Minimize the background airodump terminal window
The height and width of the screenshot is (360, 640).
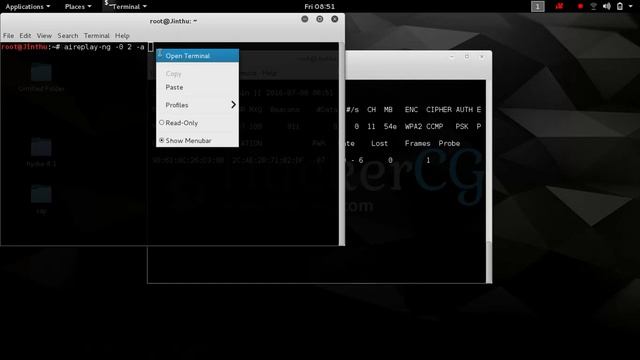[452, 57]
